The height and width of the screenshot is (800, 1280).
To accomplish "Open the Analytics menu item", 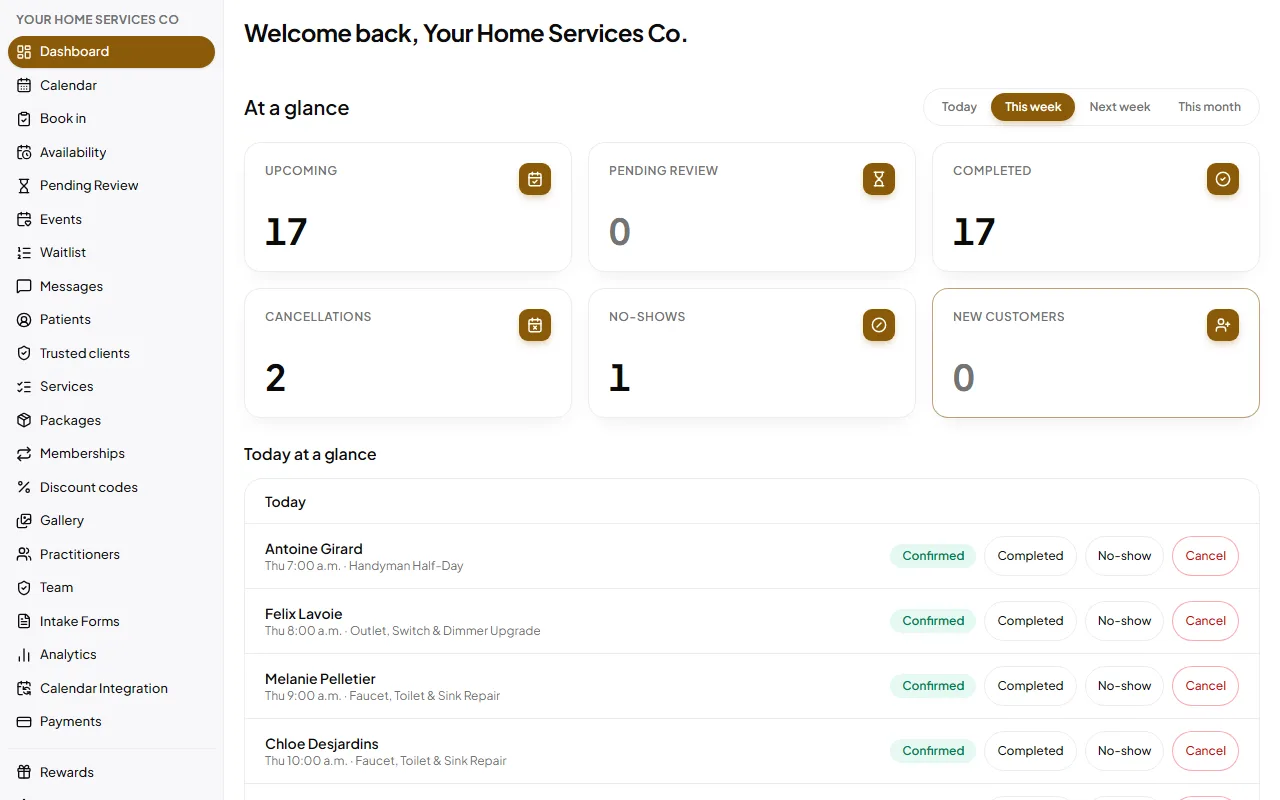I will click(111, 655).
